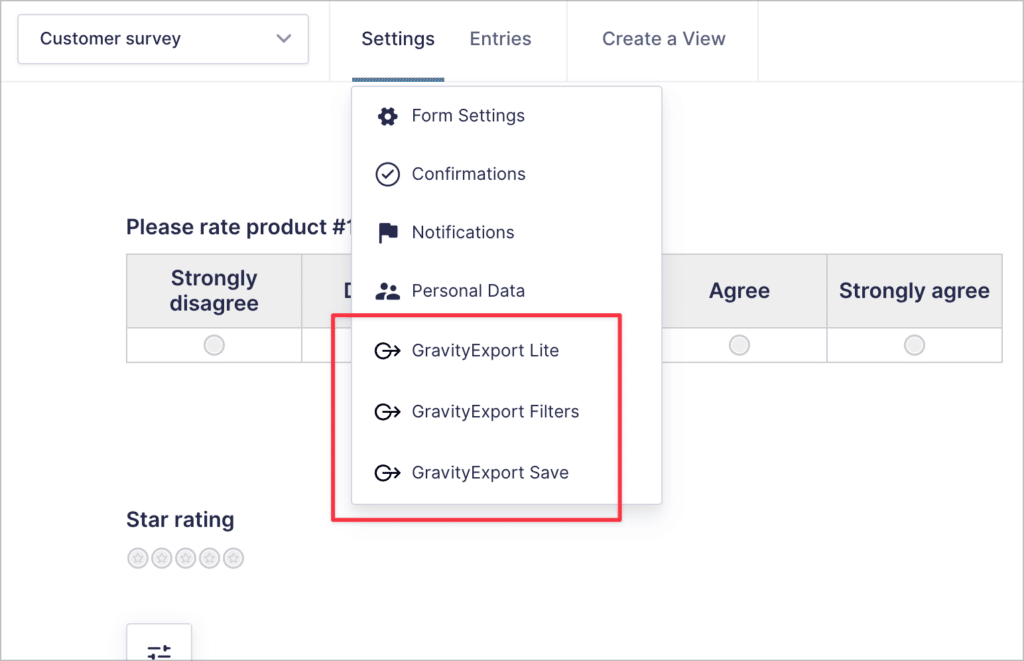
Task: Click the third star in Star rating
Action: click(x=185, y=558)
